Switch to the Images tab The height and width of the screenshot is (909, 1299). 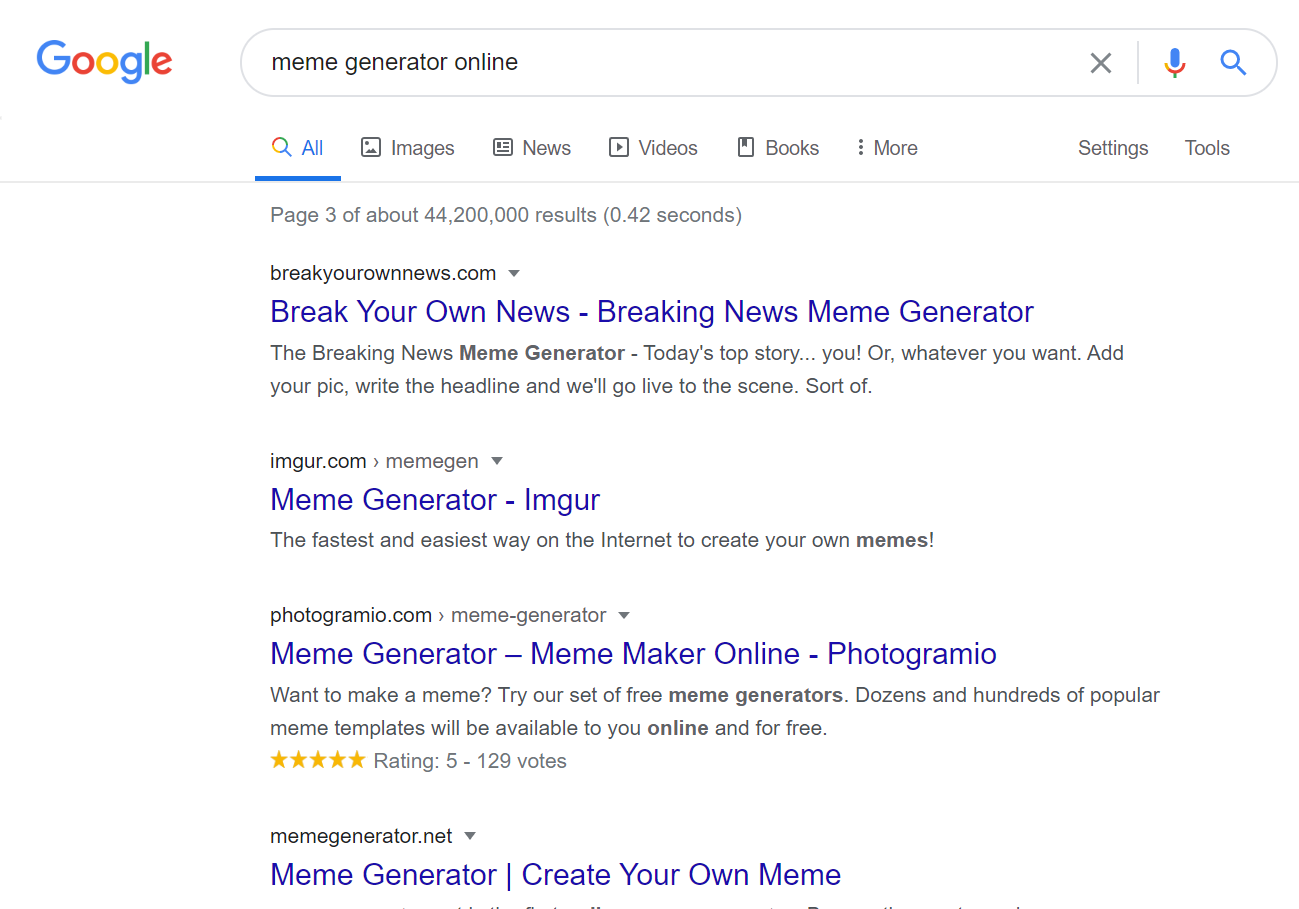pyautogui.click(x=408, y=148)
